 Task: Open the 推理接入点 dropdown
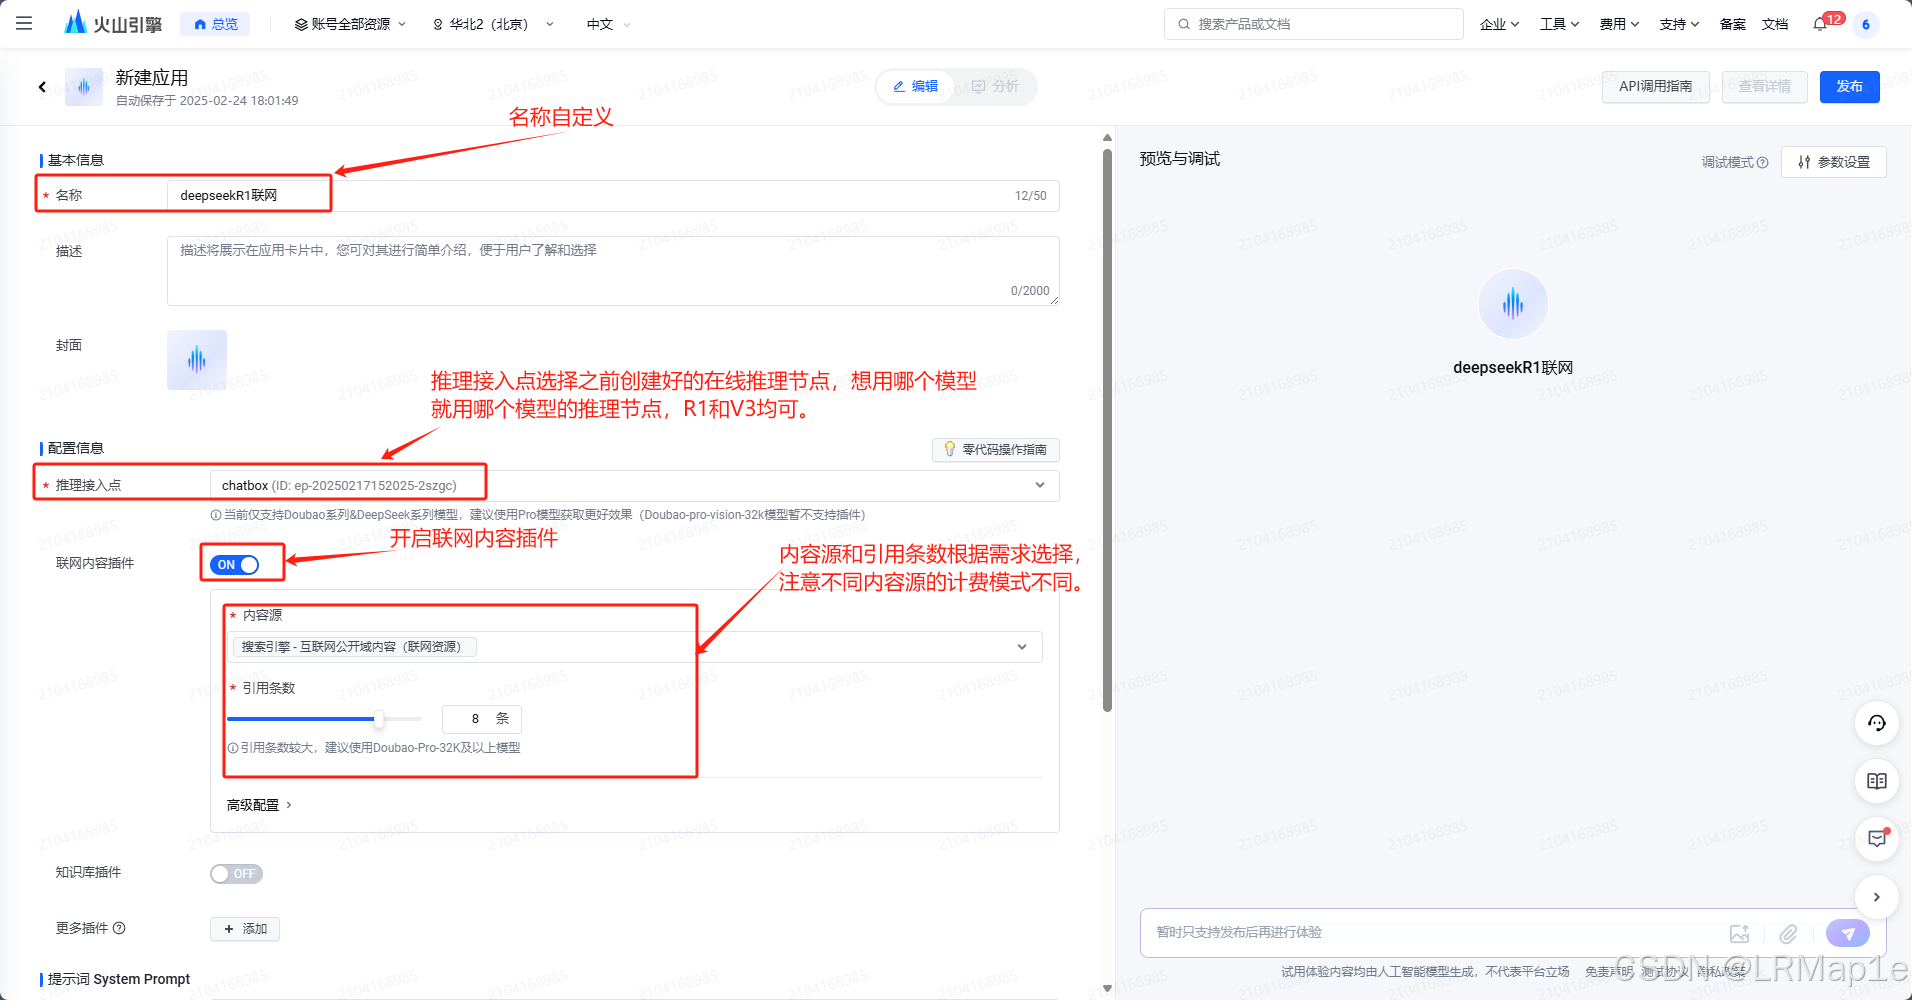click(x=634, y=485)
